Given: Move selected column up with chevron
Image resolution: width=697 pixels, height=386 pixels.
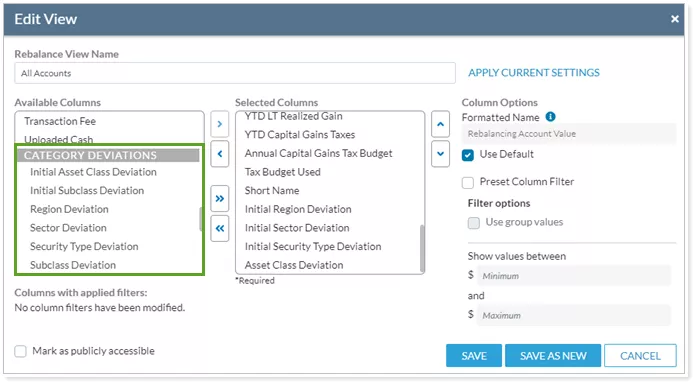Looking at the screenshot, I should point(440,124).
